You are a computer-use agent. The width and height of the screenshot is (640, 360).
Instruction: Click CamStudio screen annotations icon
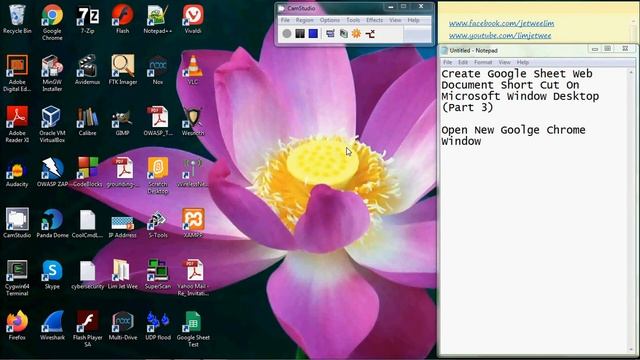[x=343, y=33]
